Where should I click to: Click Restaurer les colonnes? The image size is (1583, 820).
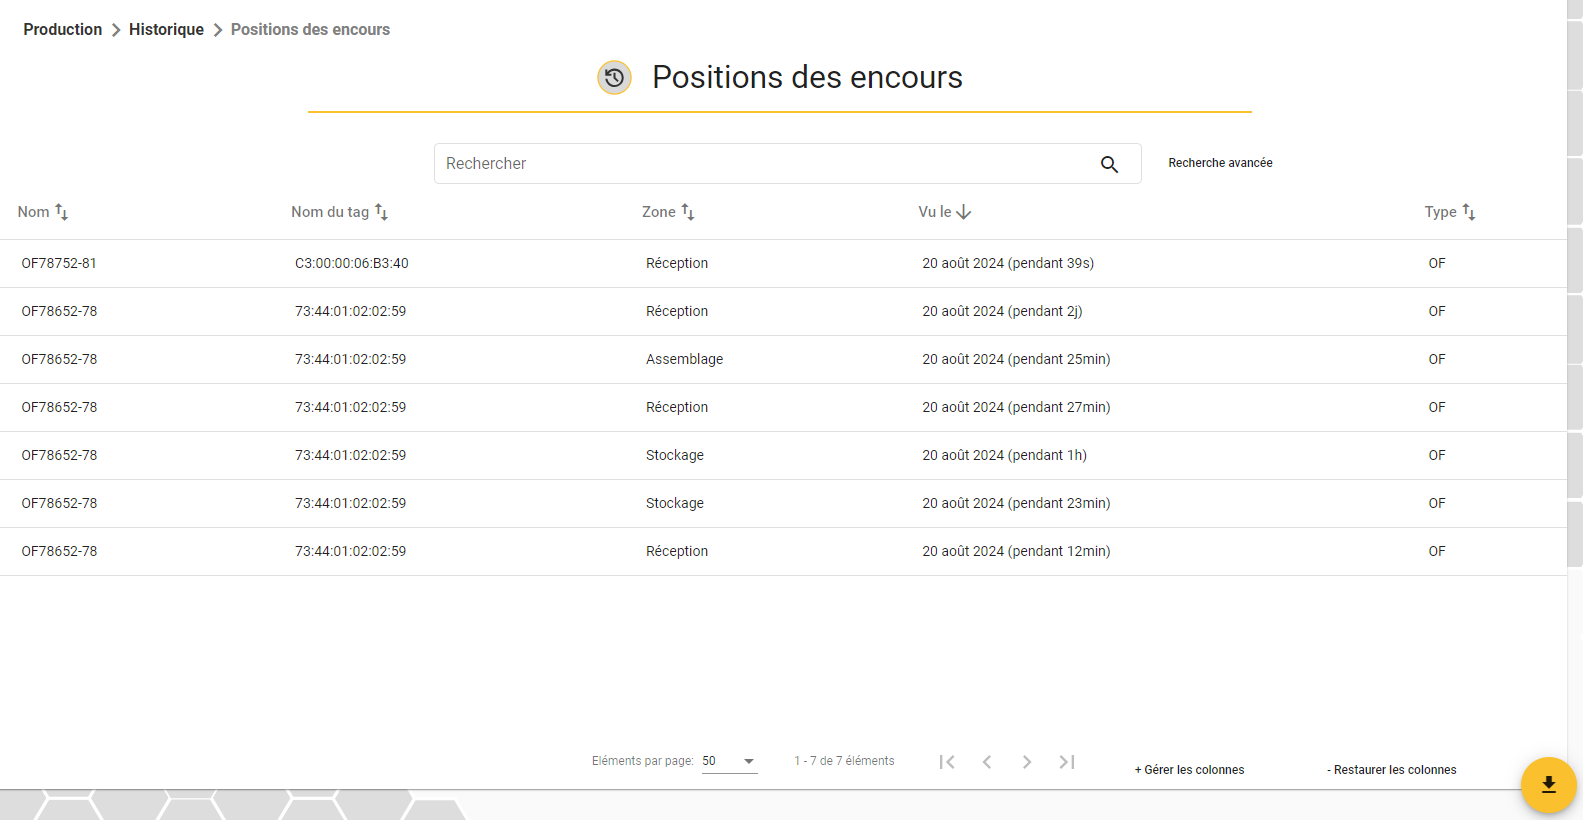1392,770
